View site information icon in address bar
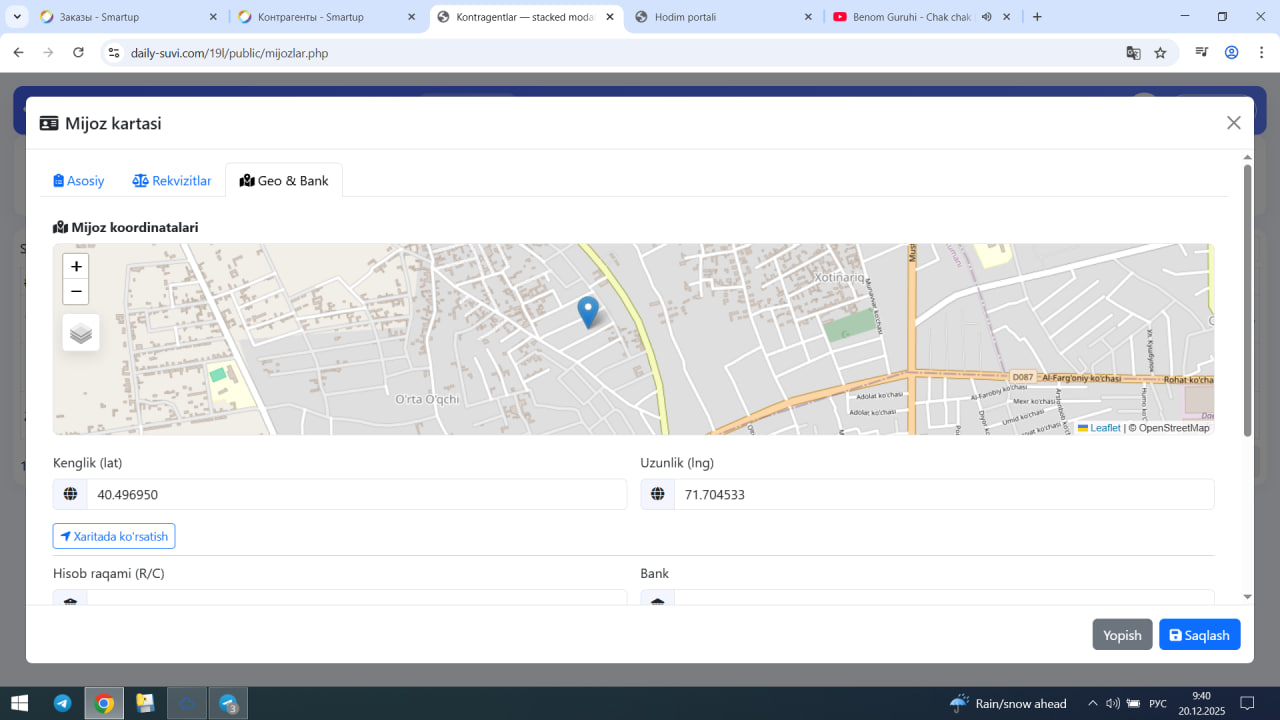The image size is (1280, 720). tap(114, 53)
